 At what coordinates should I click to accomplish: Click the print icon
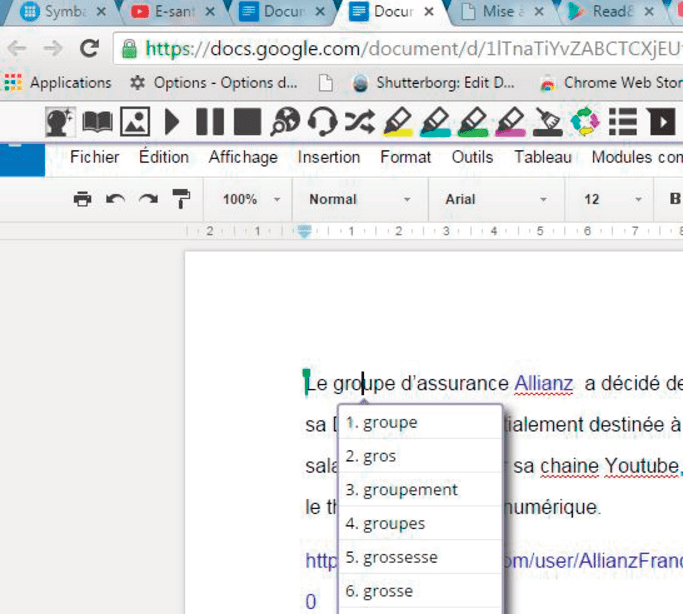point(83,199)
